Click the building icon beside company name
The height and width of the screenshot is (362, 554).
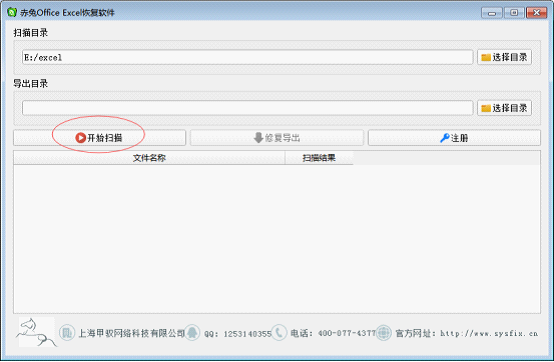[x=67, y=333]
